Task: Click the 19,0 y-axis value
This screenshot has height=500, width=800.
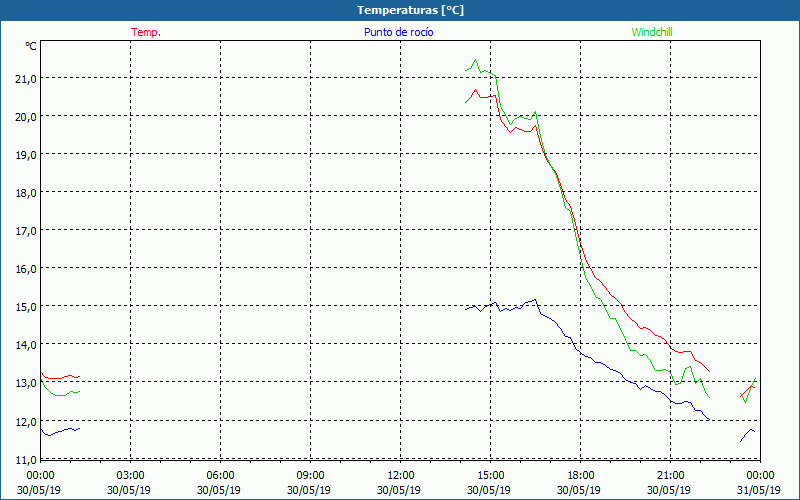Action: (x=26, y=155)
